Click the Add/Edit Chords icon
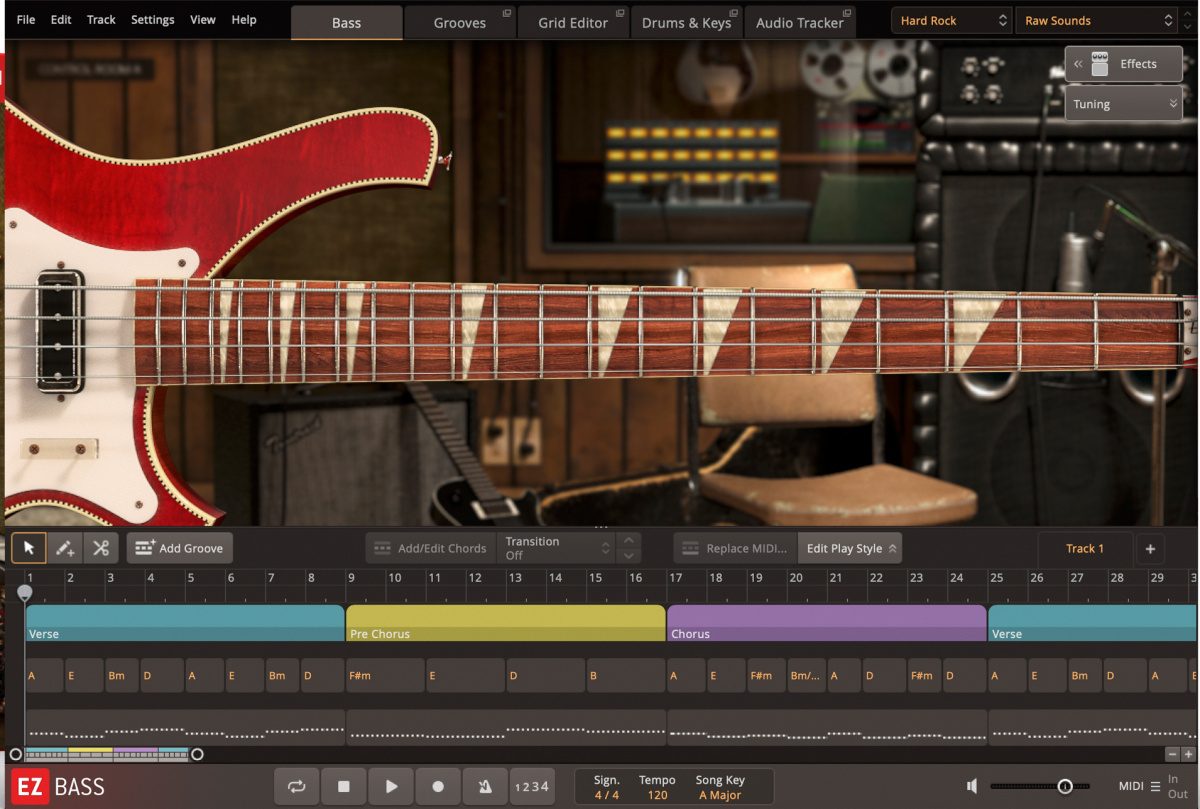 tap(382, 548)
